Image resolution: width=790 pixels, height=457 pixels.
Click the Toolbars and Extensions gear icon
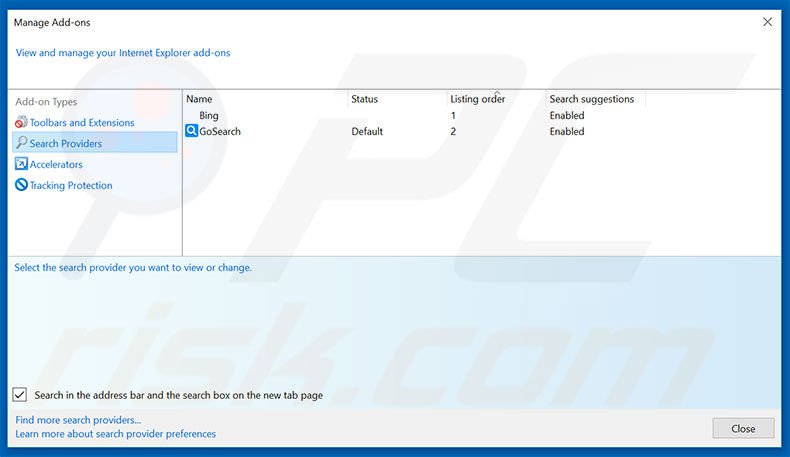tap(21, 122)
